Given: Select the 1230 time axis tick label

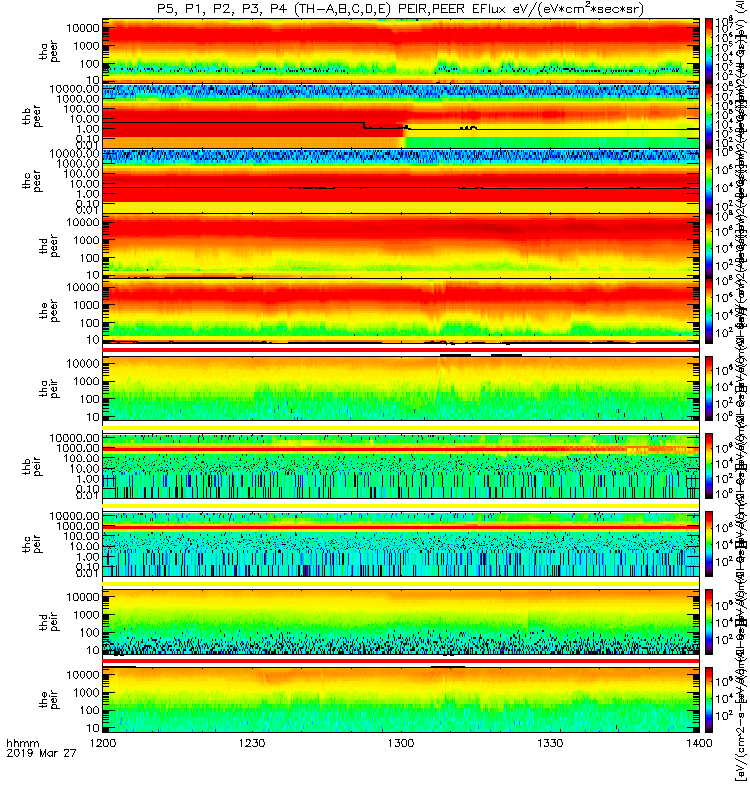Looking at the screenshot, I should 252,743.
